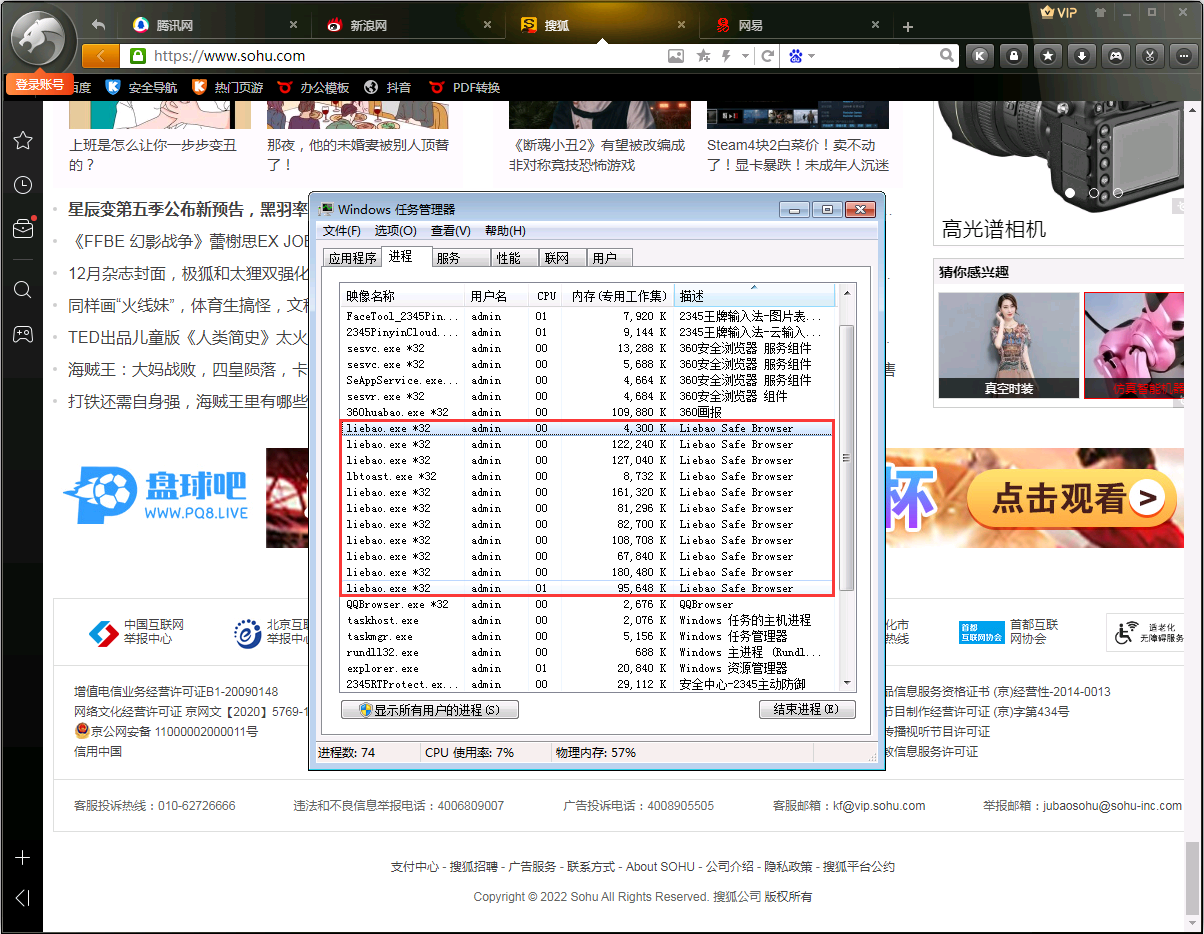Image resolution: width=1204 pixels, height=934 pixels.
Task: Expand the search engine dropdown arrow
Action: pos(812,56)
